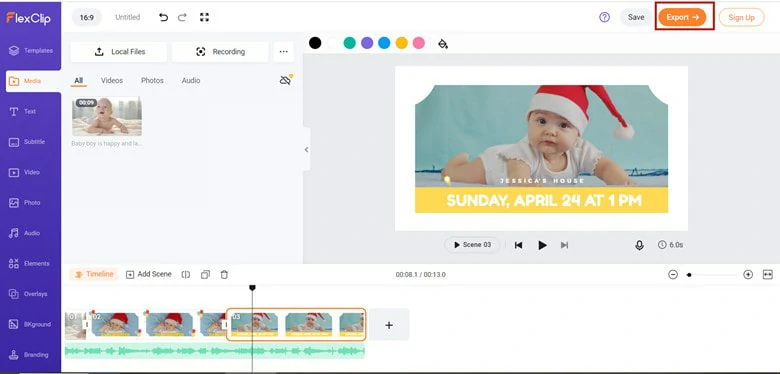
Task: Click the FlexClip logo
Action: click(28, 18)
